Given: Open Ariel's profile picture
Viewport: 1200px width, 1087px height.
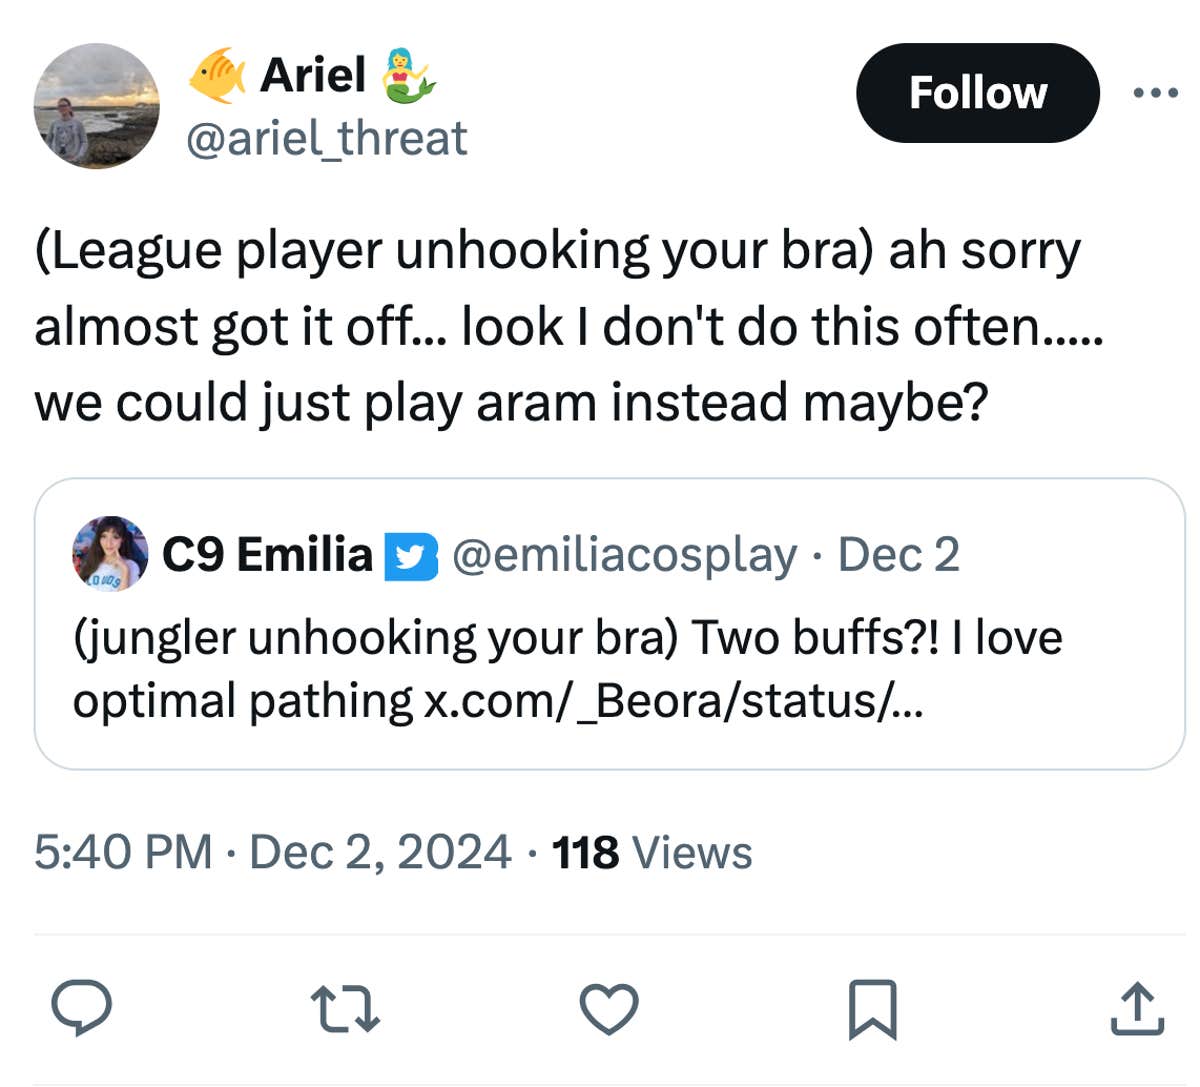Looking at the screenshot, I should click(97, 105).
